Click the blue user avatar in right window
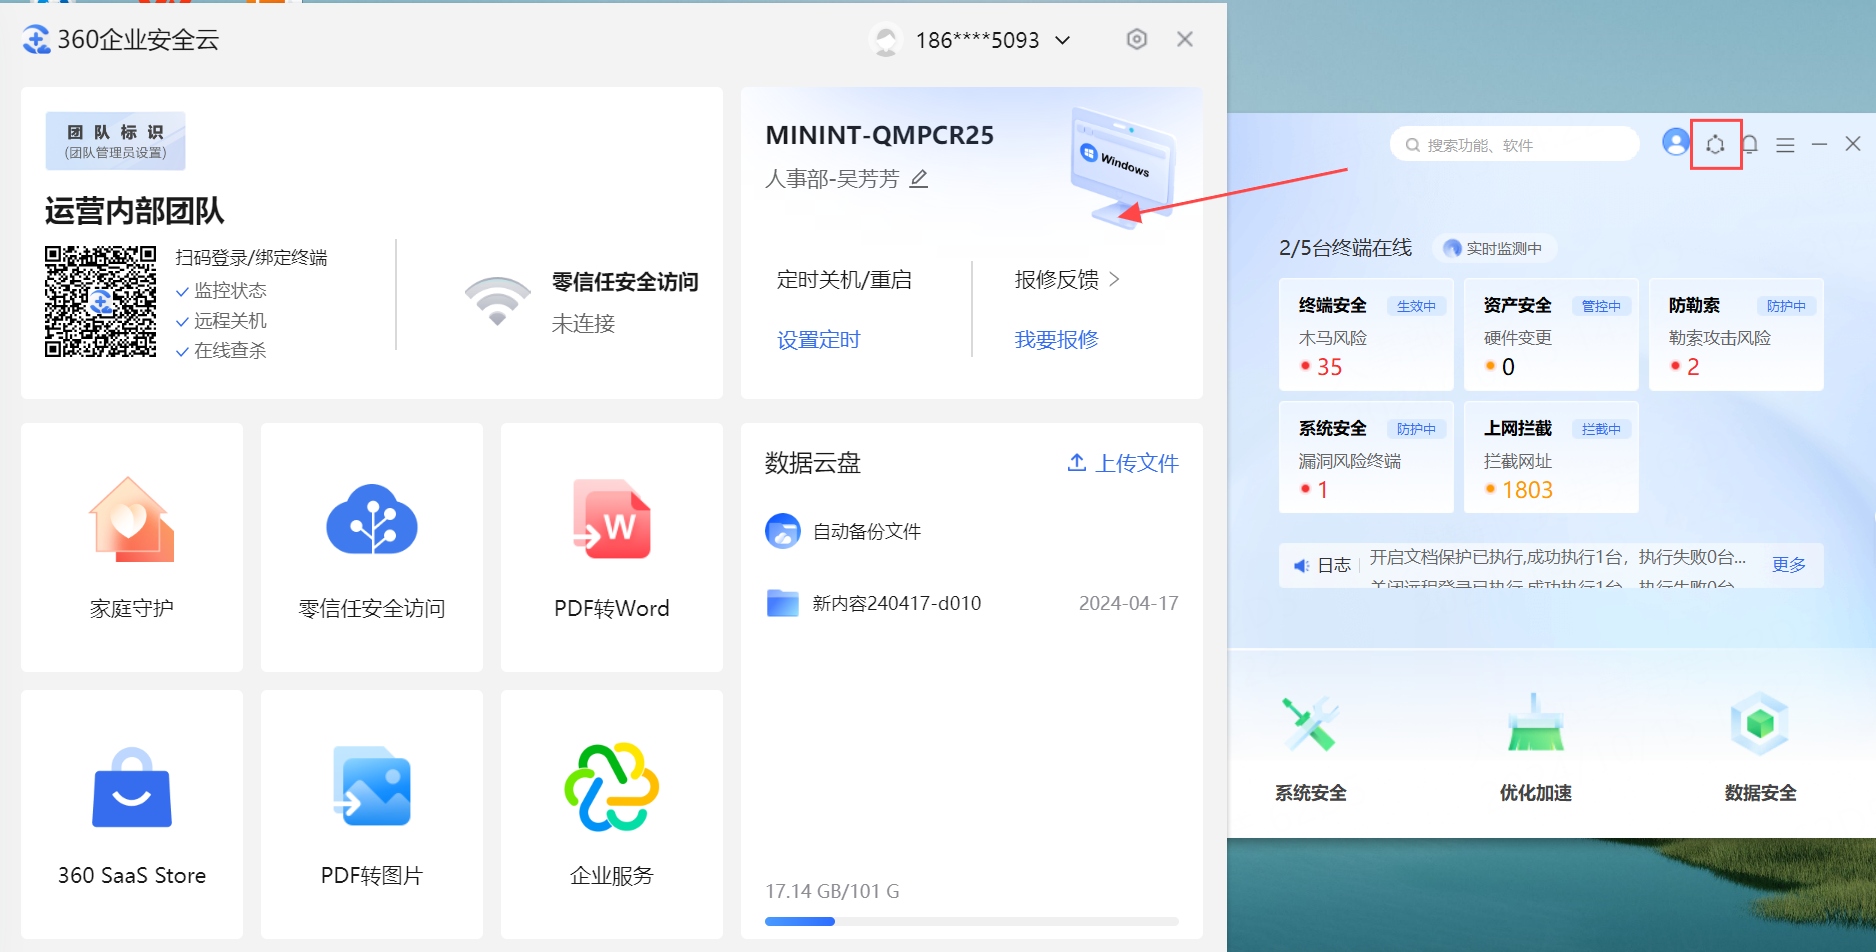Image resolution: width=1876 pixels, height=952 pixels. tap(1676, 142)
